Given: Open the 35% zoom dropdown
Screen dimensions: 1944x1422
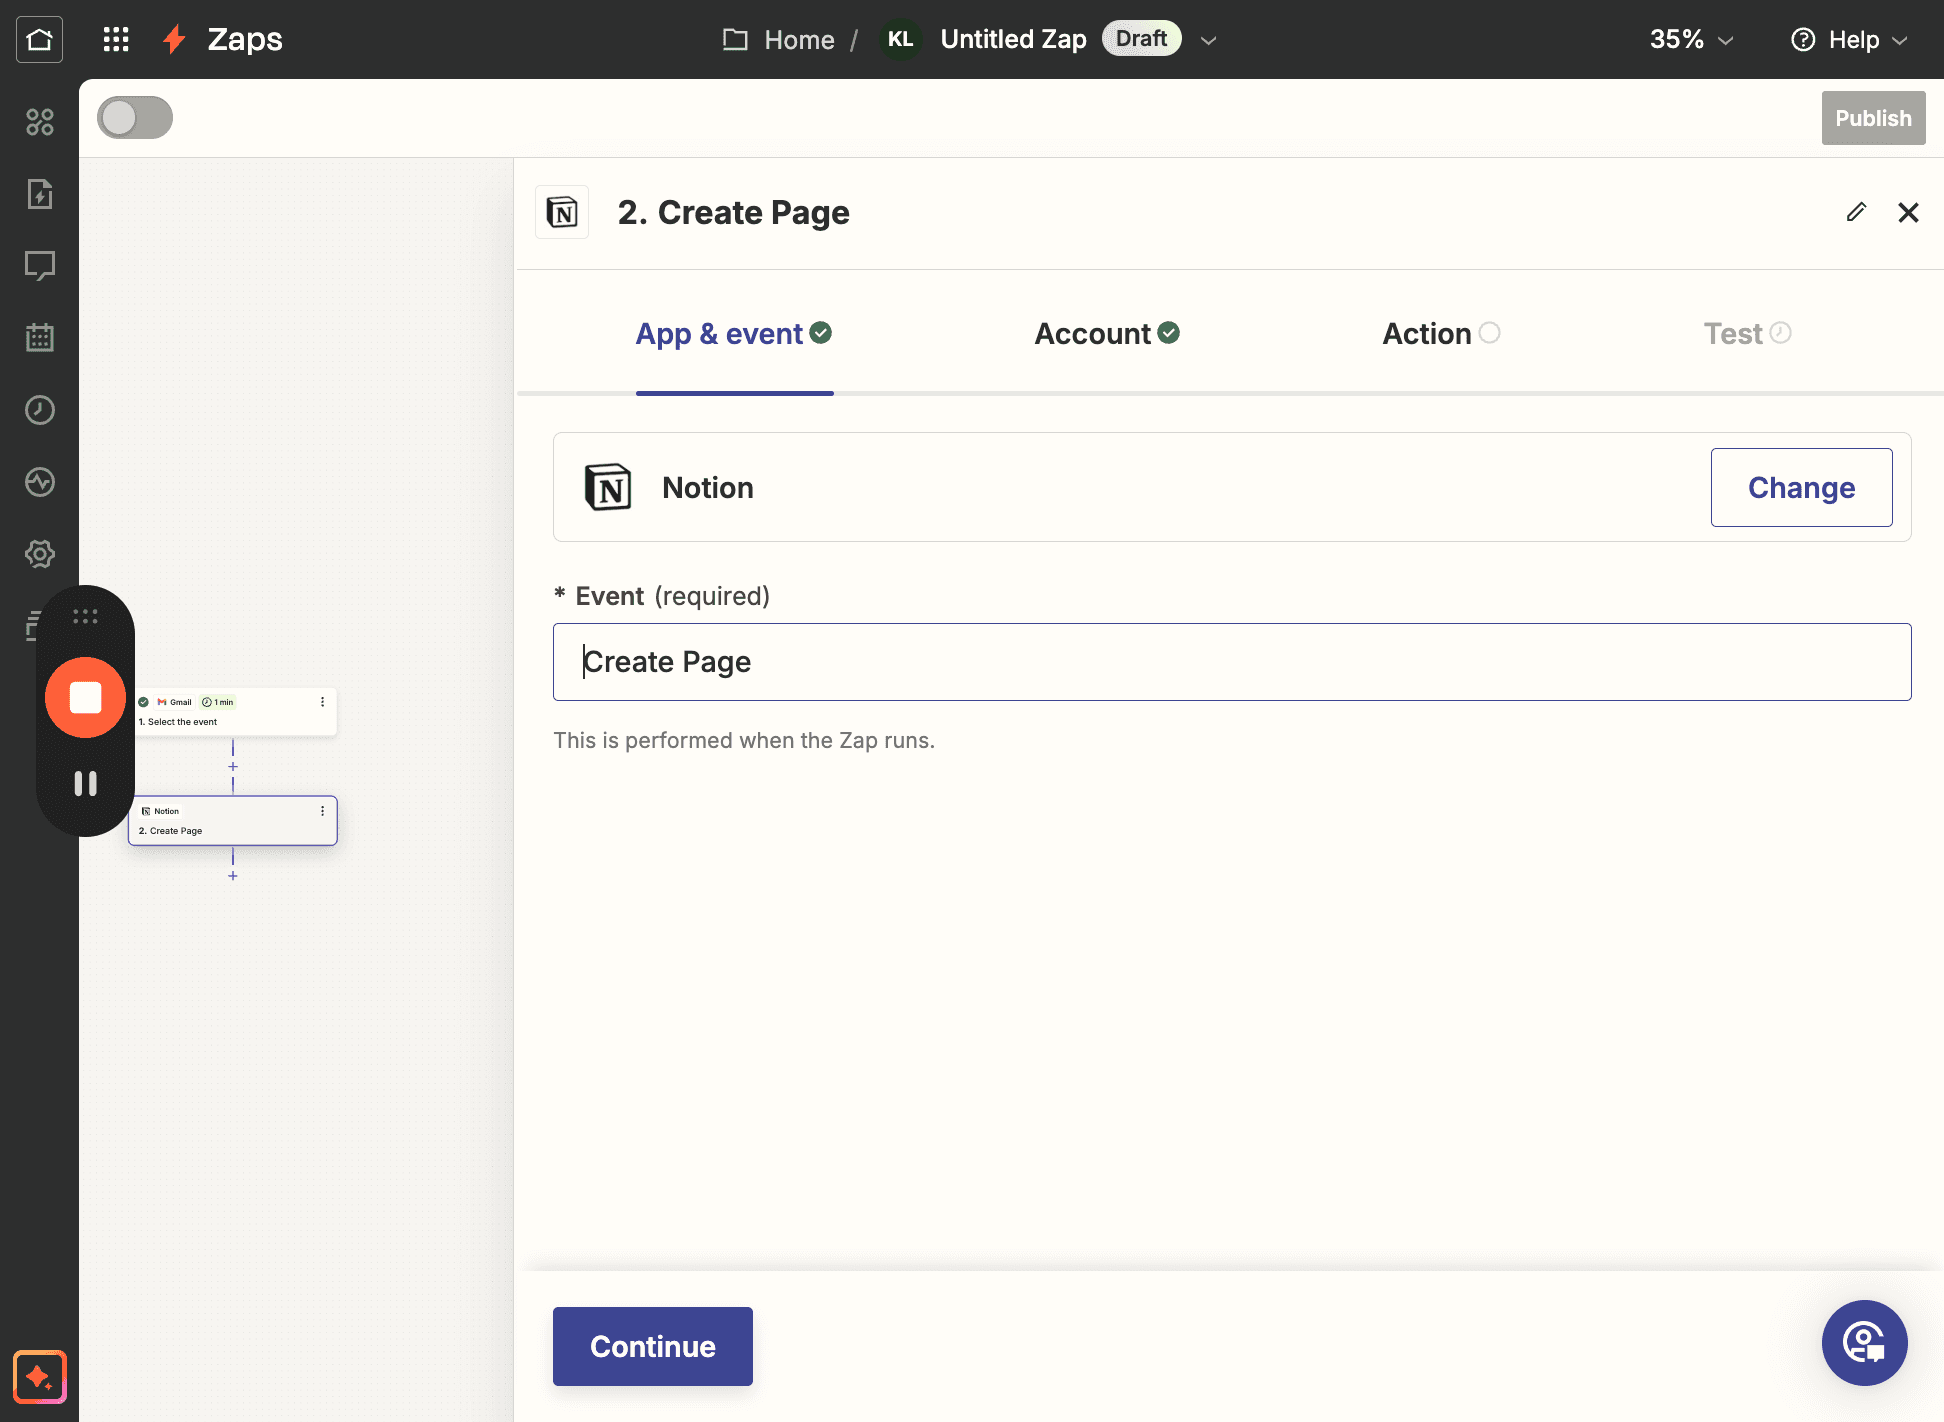Looking at the screenshot, I should coord(1691,39).
